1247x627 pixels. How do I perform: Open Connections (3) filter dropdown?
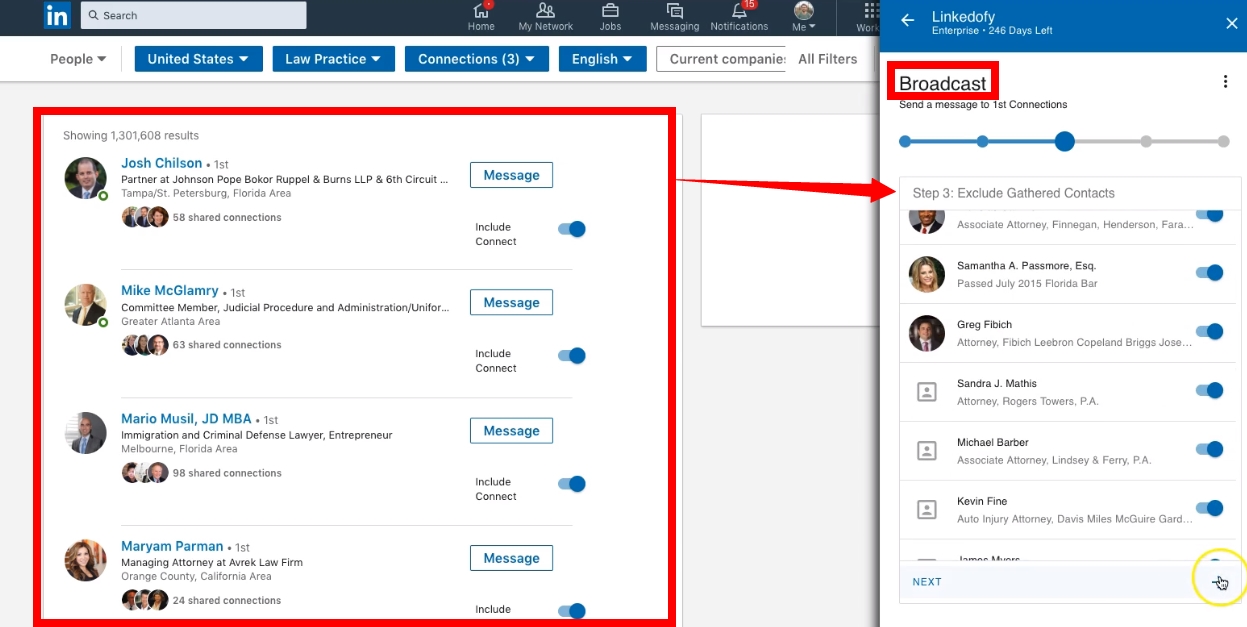pyautogui.click(x=476, y=59)
